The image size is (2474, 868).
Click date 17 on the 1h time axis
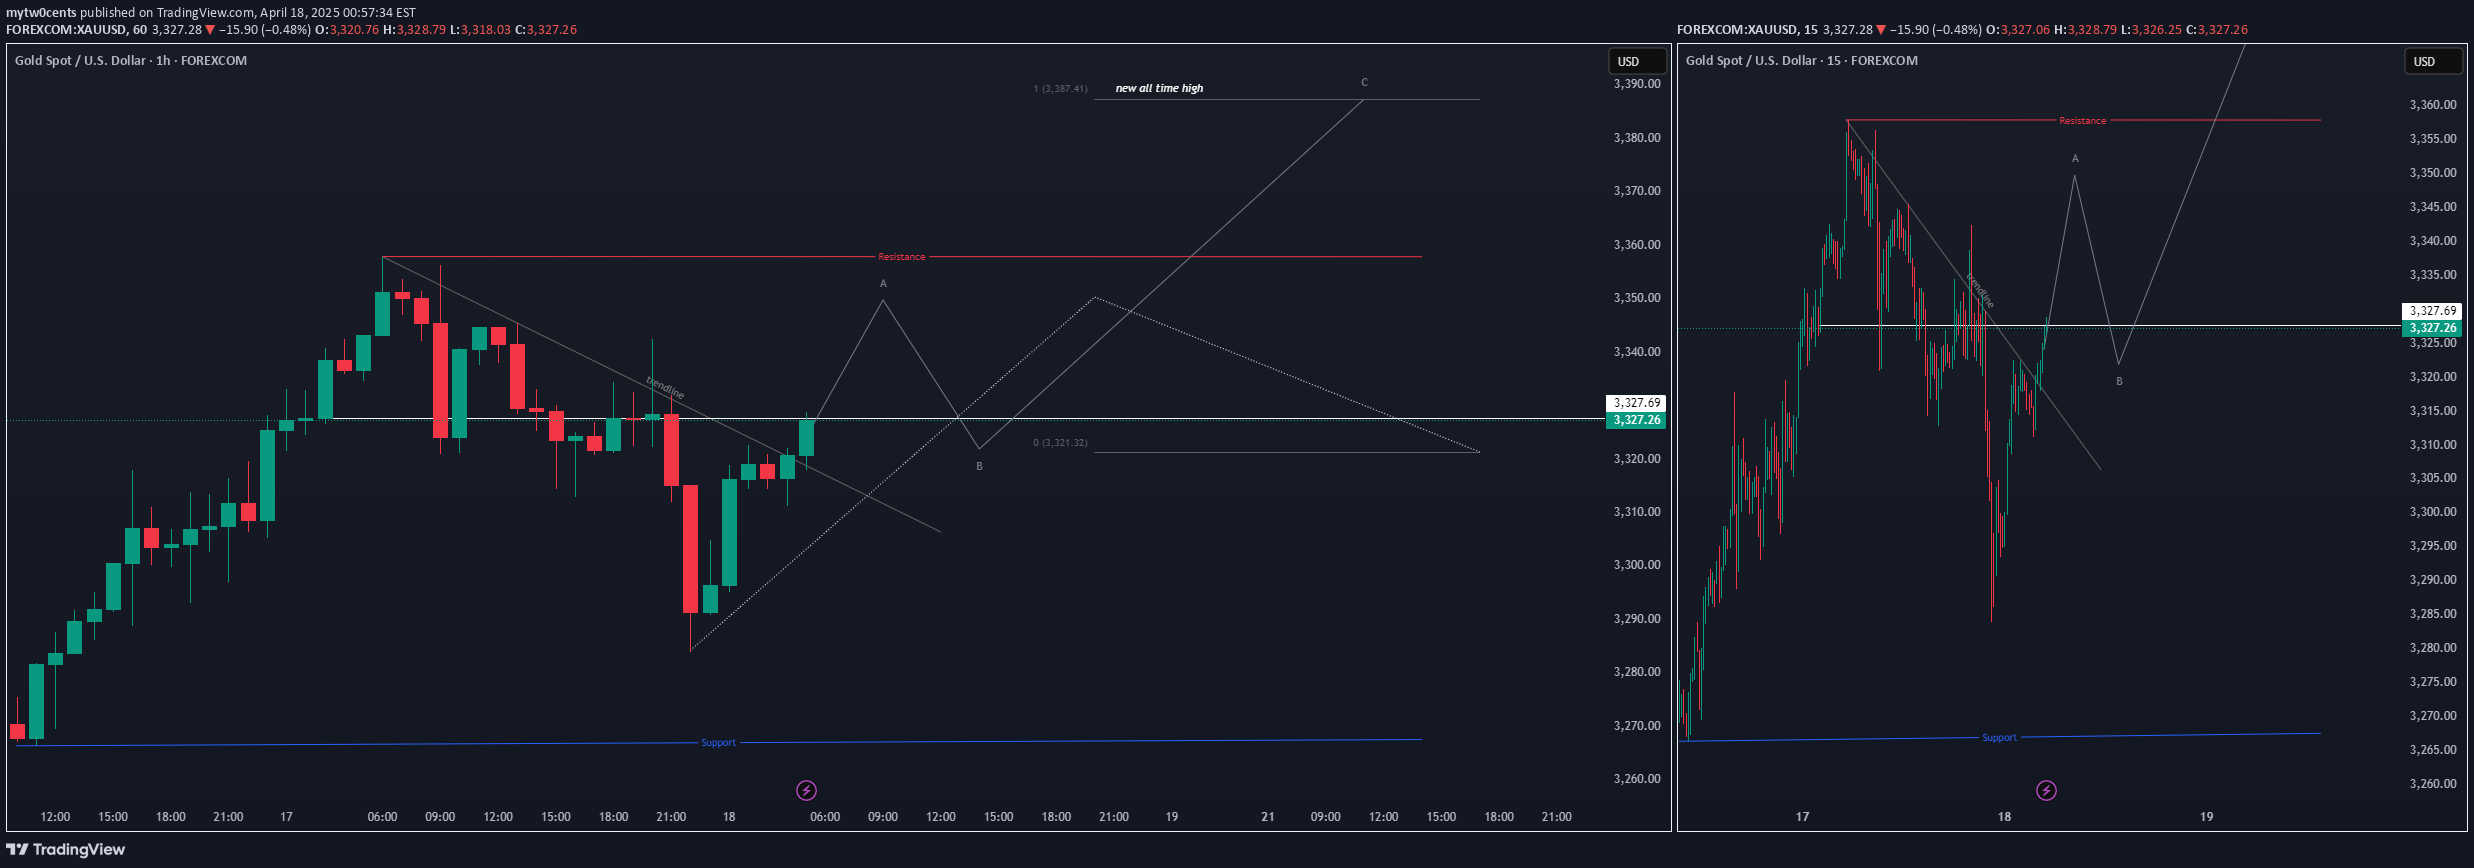coord(286,817)
